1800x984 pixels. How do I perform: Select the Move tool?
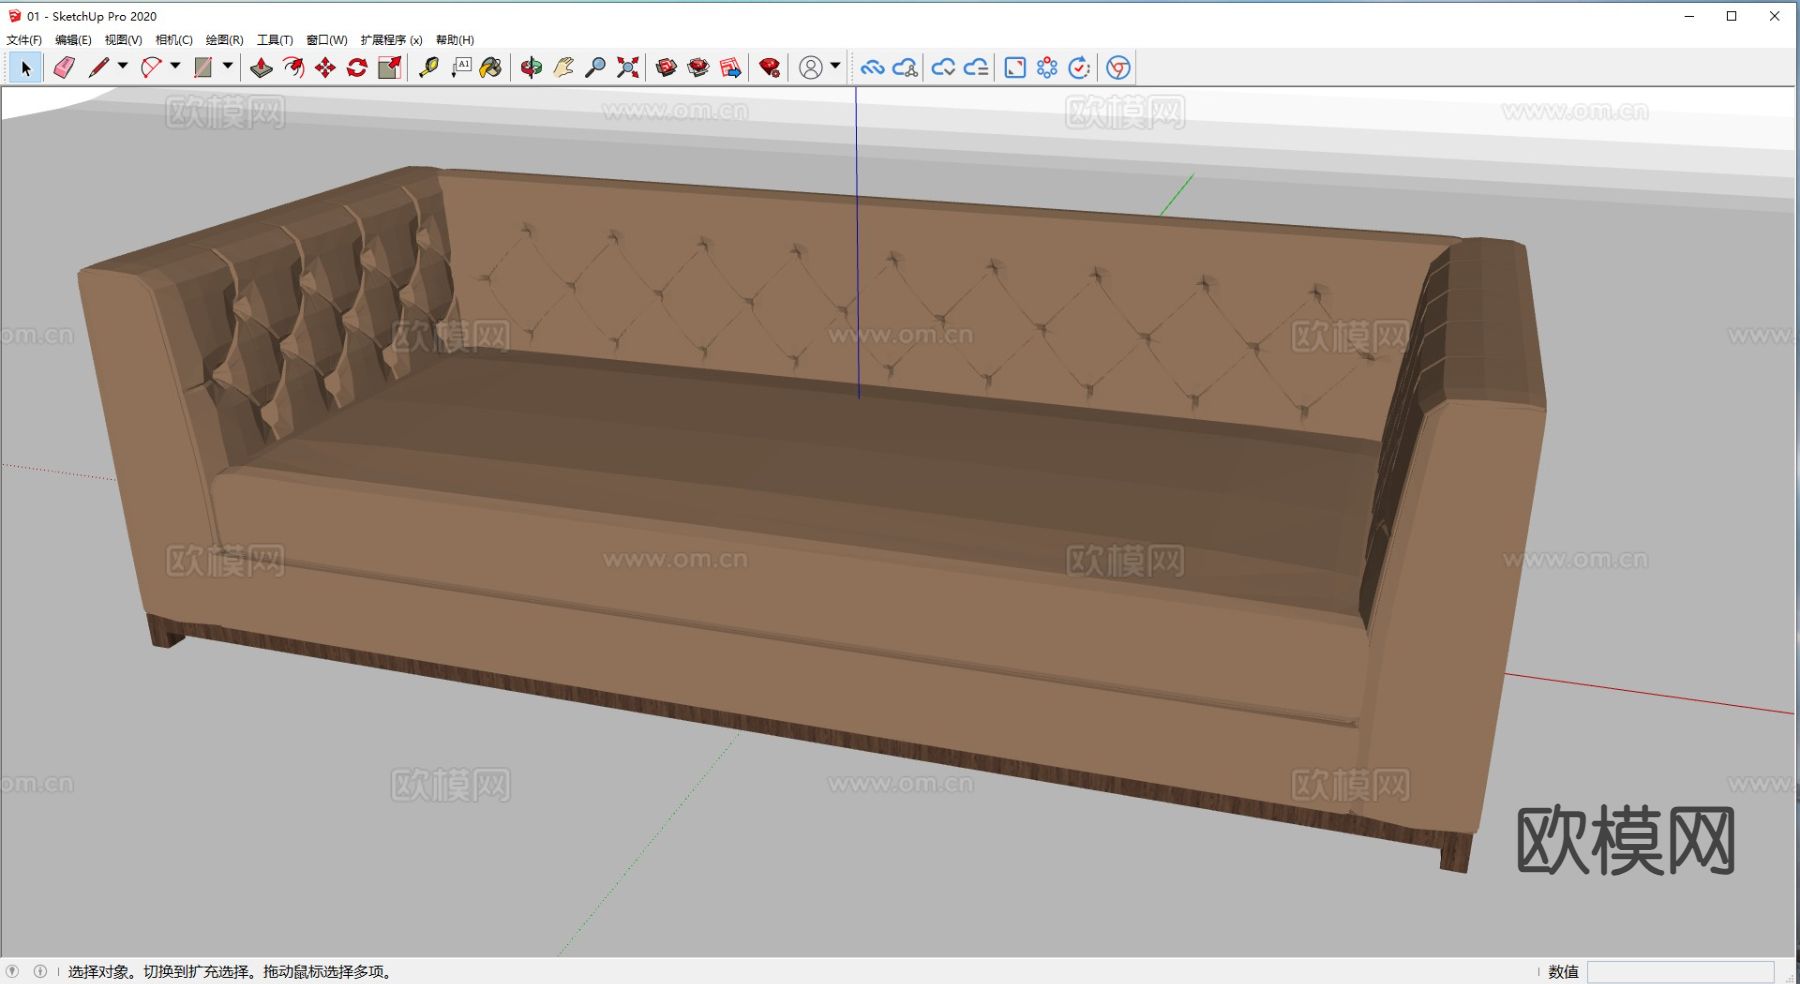click(x=325, y=67)
